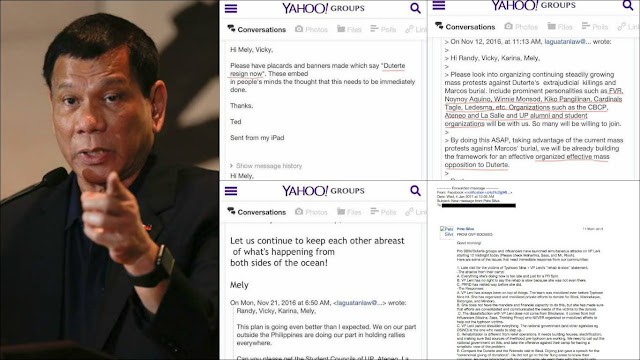The height and width of the screenshot is (360, 640).
Task: Select Conversations tab in top-left panel
Action: [257, 29]
